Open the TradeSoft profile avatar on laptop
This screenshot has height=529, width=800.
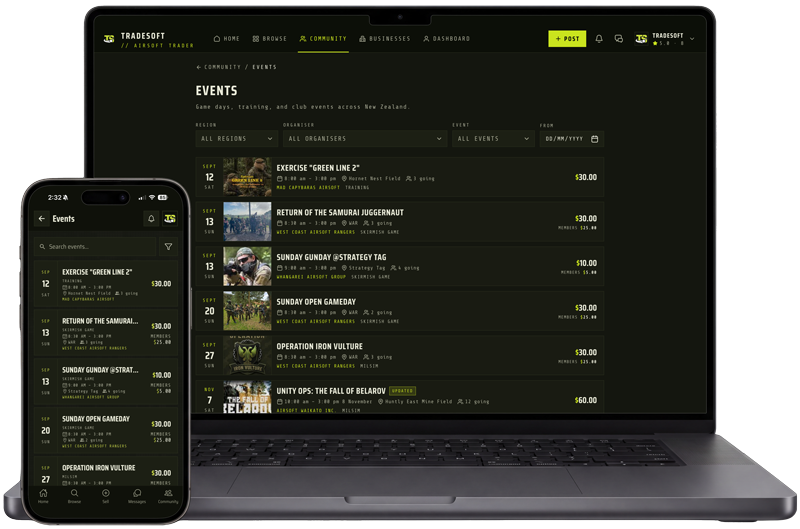tap(641, 39)
